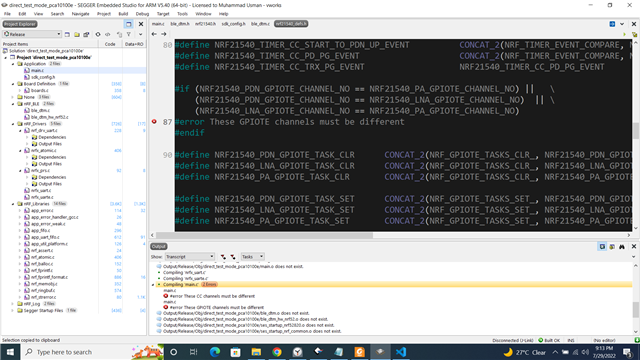
Task: Open Visual Studio Code from the taskbar
Action: 401,352
